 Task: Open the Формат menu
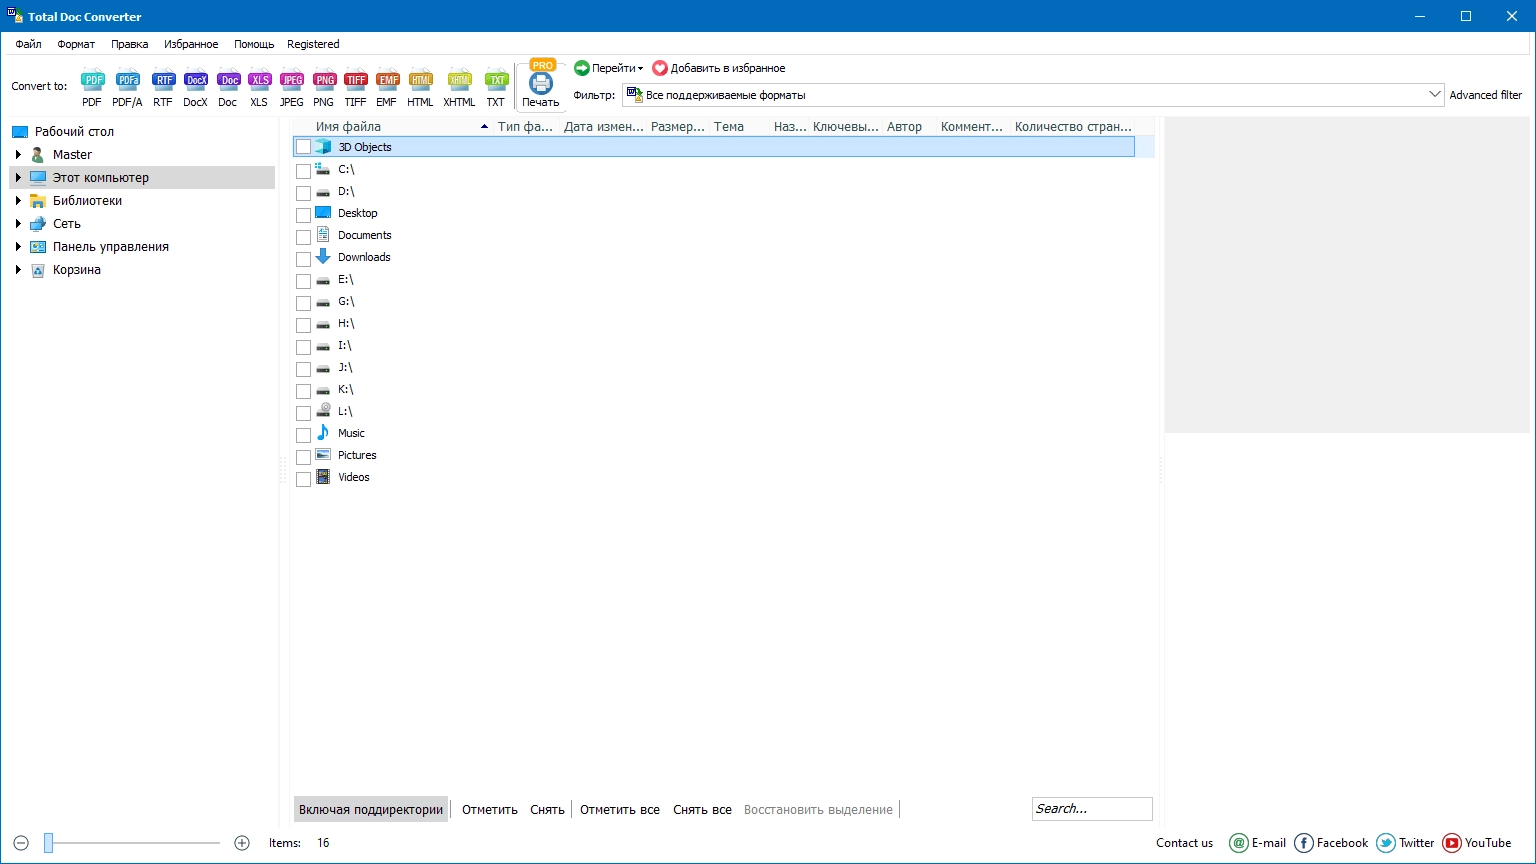tap(76, 44)
